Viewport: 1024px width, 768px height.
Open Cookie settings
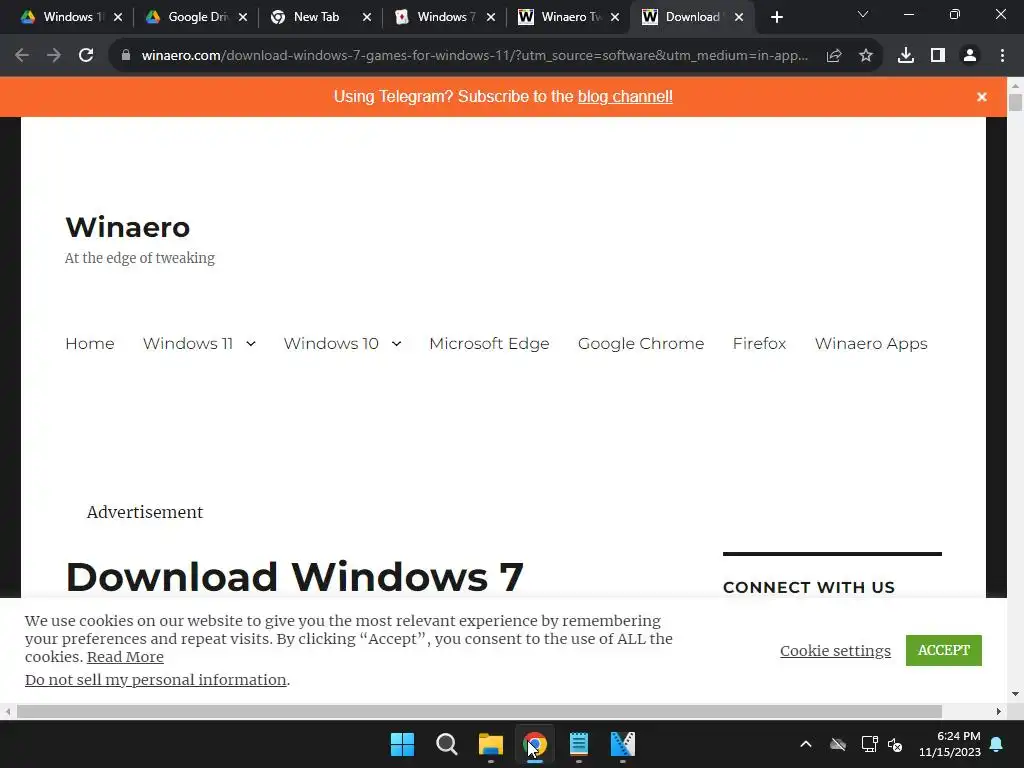tap(835, 650)
